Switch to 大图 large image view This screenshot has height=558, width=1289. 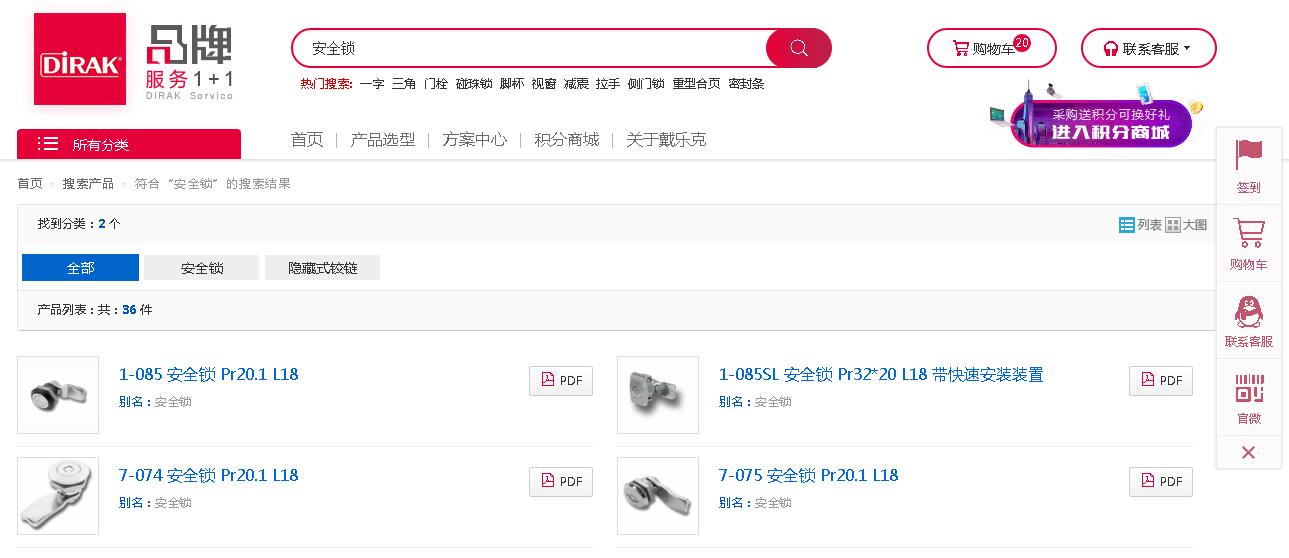click(x=1186, y=225)
